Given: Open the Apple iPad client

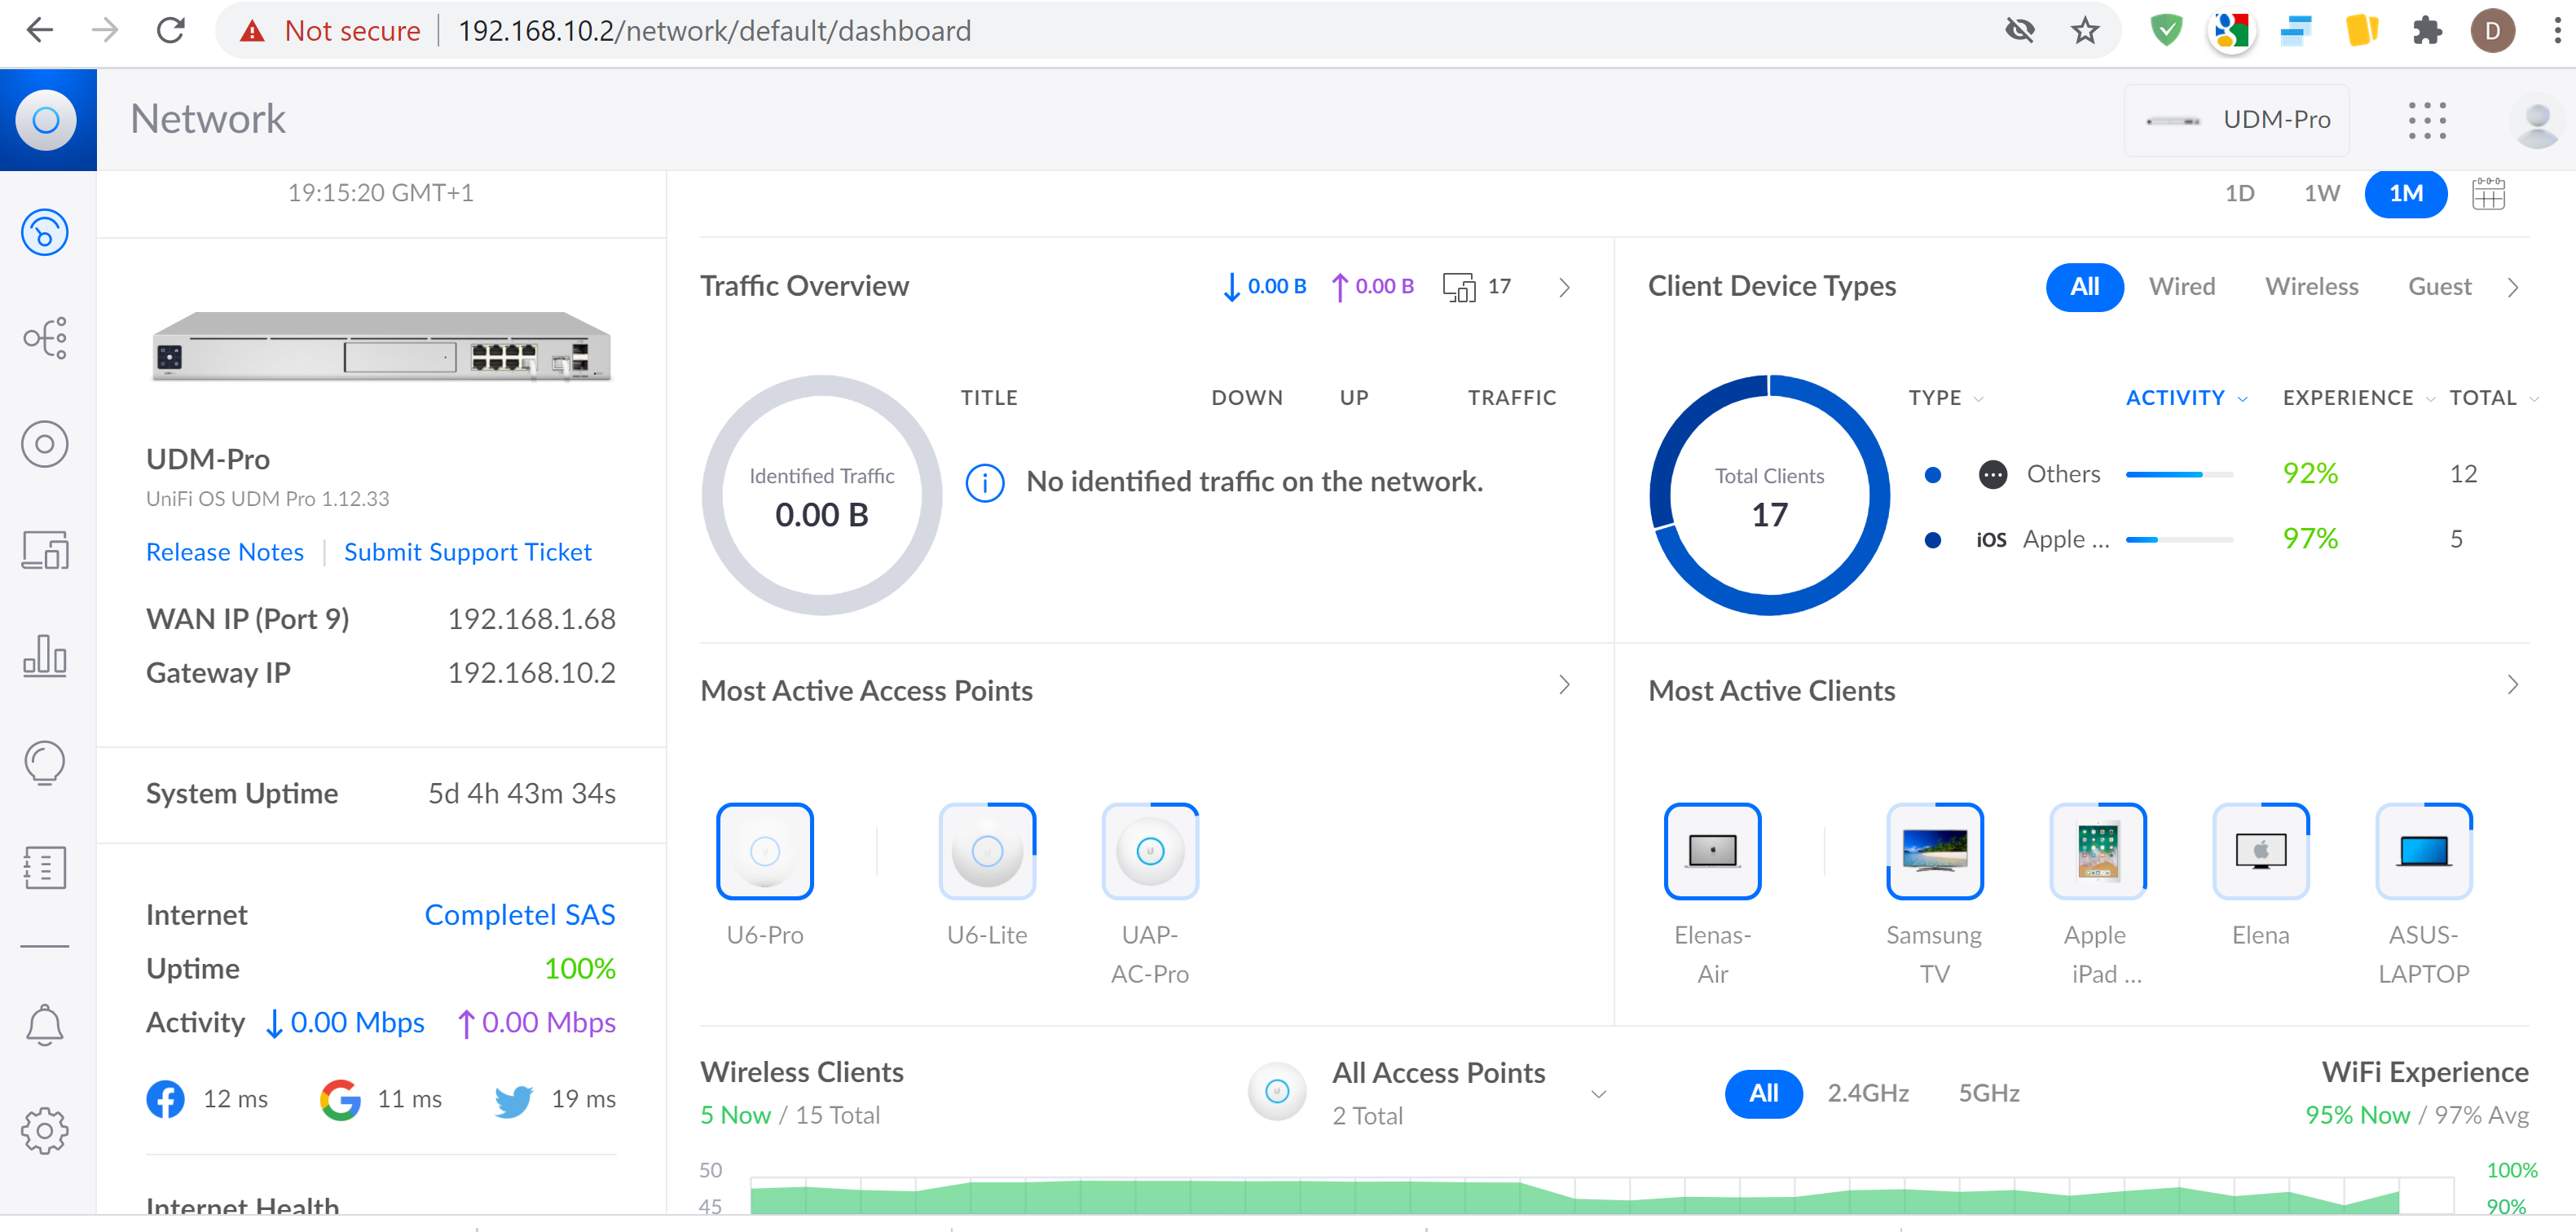Looking at the screenshot, I should [x=2097, y=852].
